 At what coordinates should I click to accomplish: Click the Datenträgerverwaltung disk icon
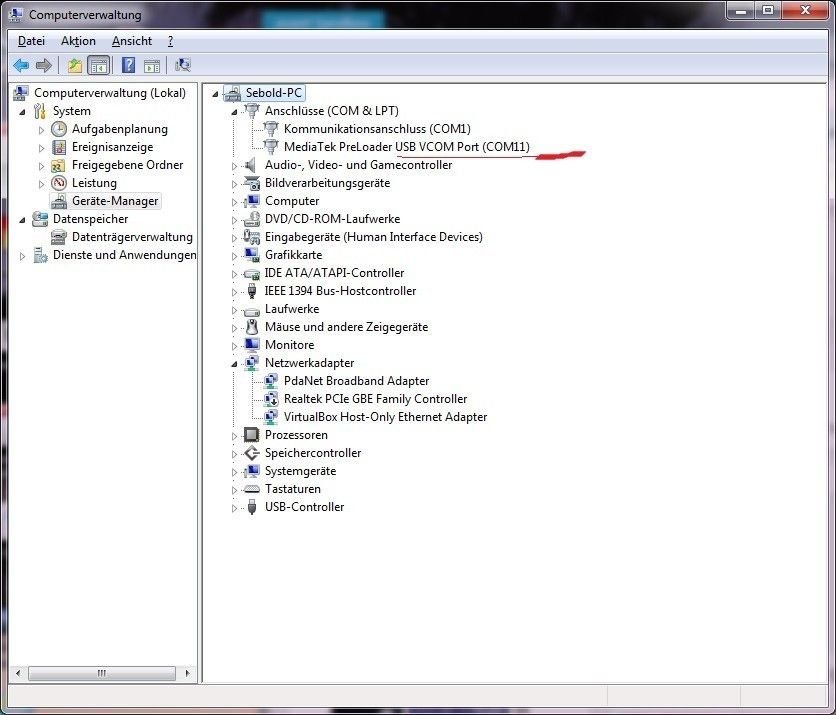(59, 237)
